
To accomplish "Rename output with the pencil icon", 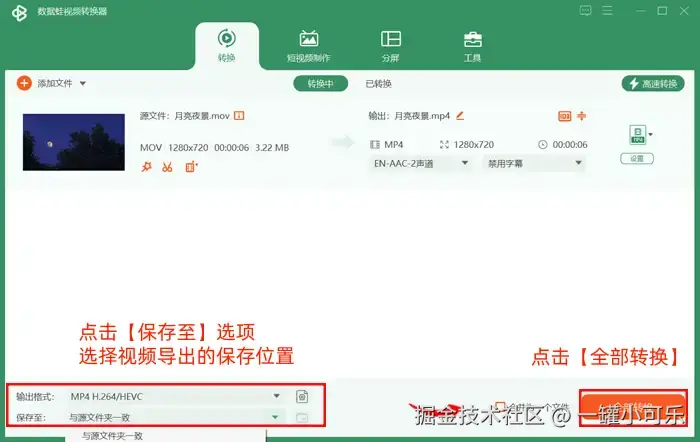I will pos(460,116).
